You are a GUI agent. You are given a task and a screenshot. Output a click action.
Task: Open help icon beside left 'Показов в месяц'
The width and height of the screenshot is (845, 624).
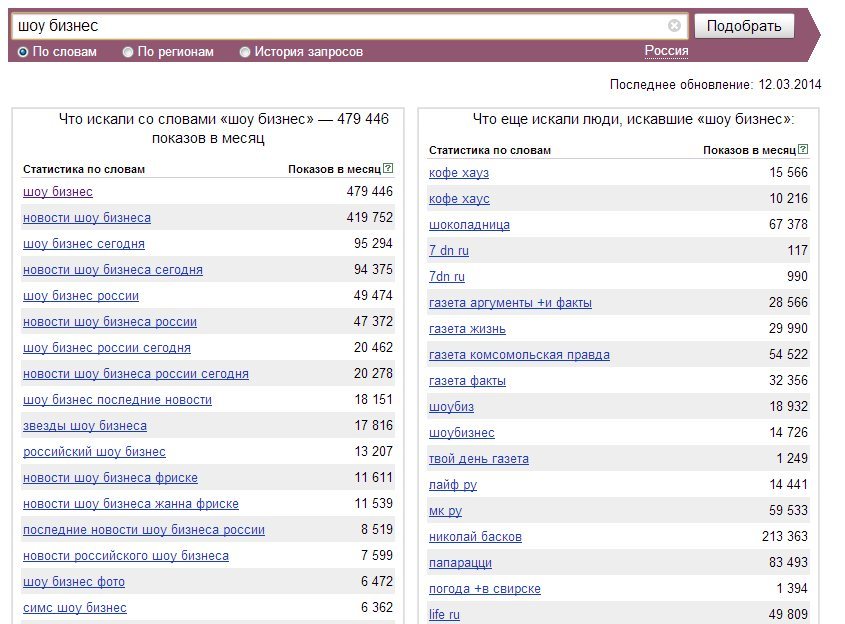(388, 168)
